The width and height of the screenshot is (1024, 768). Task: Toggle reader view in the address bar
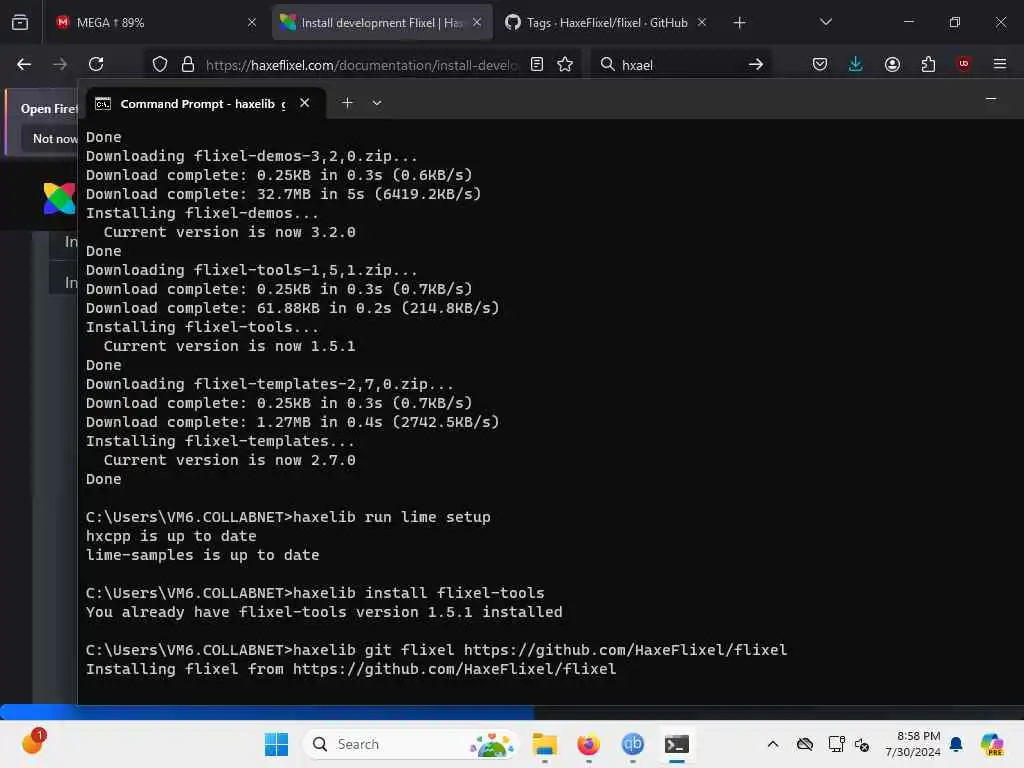click(537, 64)
